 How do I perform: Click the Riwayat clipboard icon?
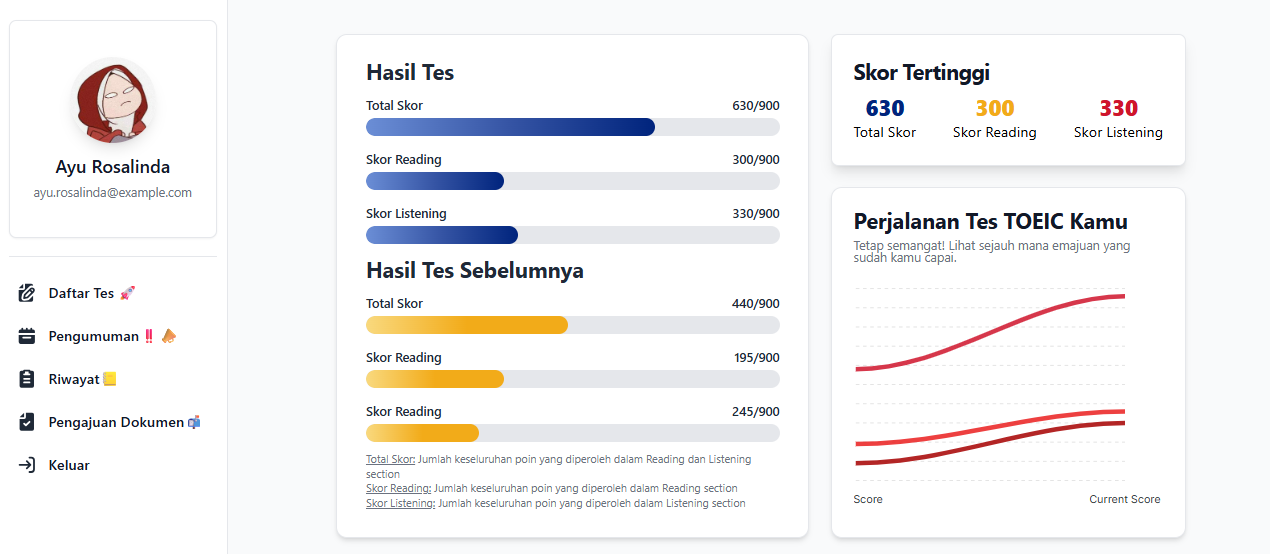[27, 379]
